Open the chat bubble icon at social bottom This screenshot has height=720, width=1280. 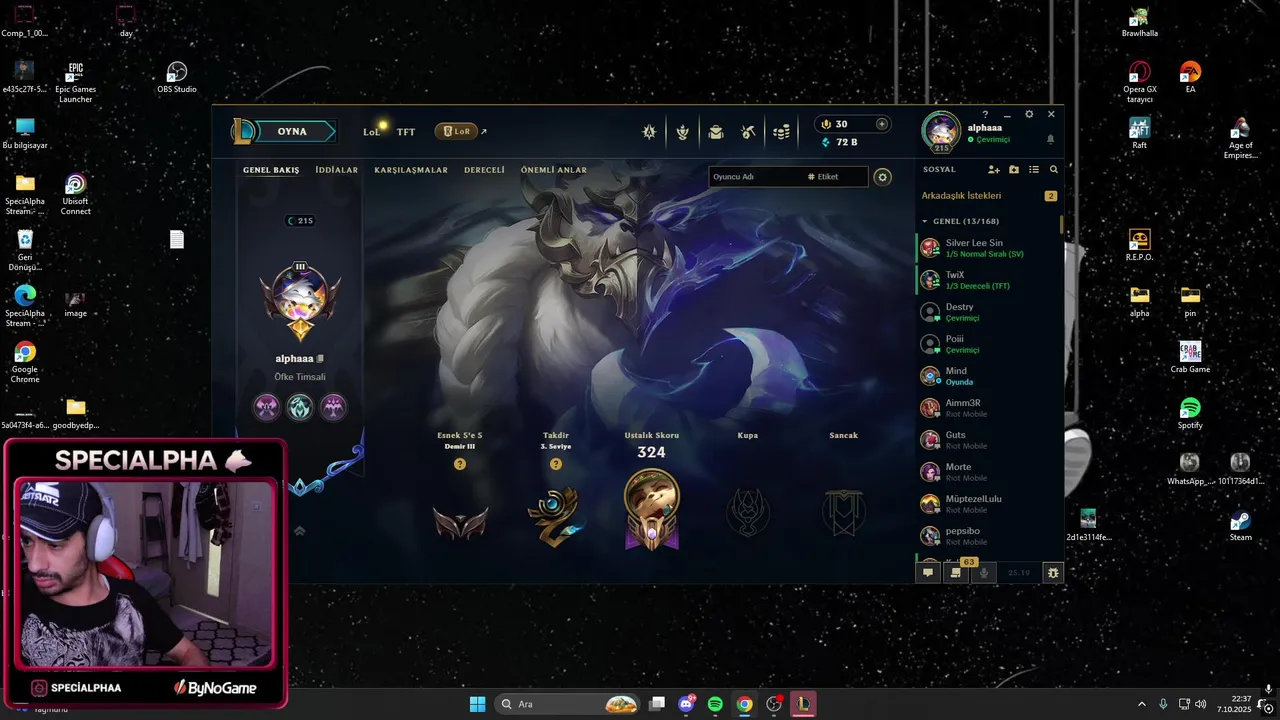pos(928,573)
